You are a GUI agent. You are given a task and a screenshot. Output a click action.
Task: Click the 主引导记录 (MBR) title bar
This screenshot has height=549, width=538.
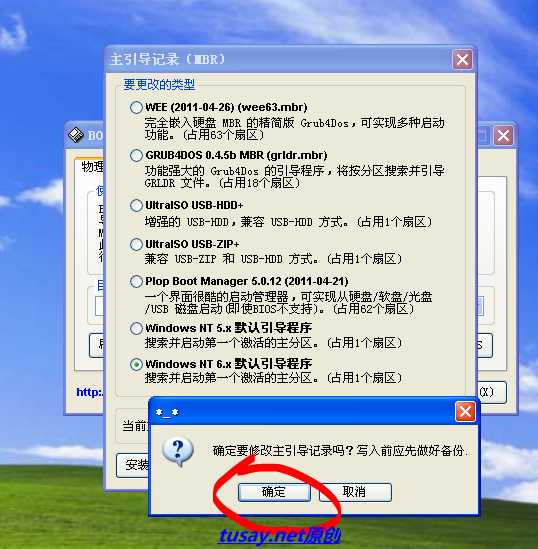tap(278, 59)
